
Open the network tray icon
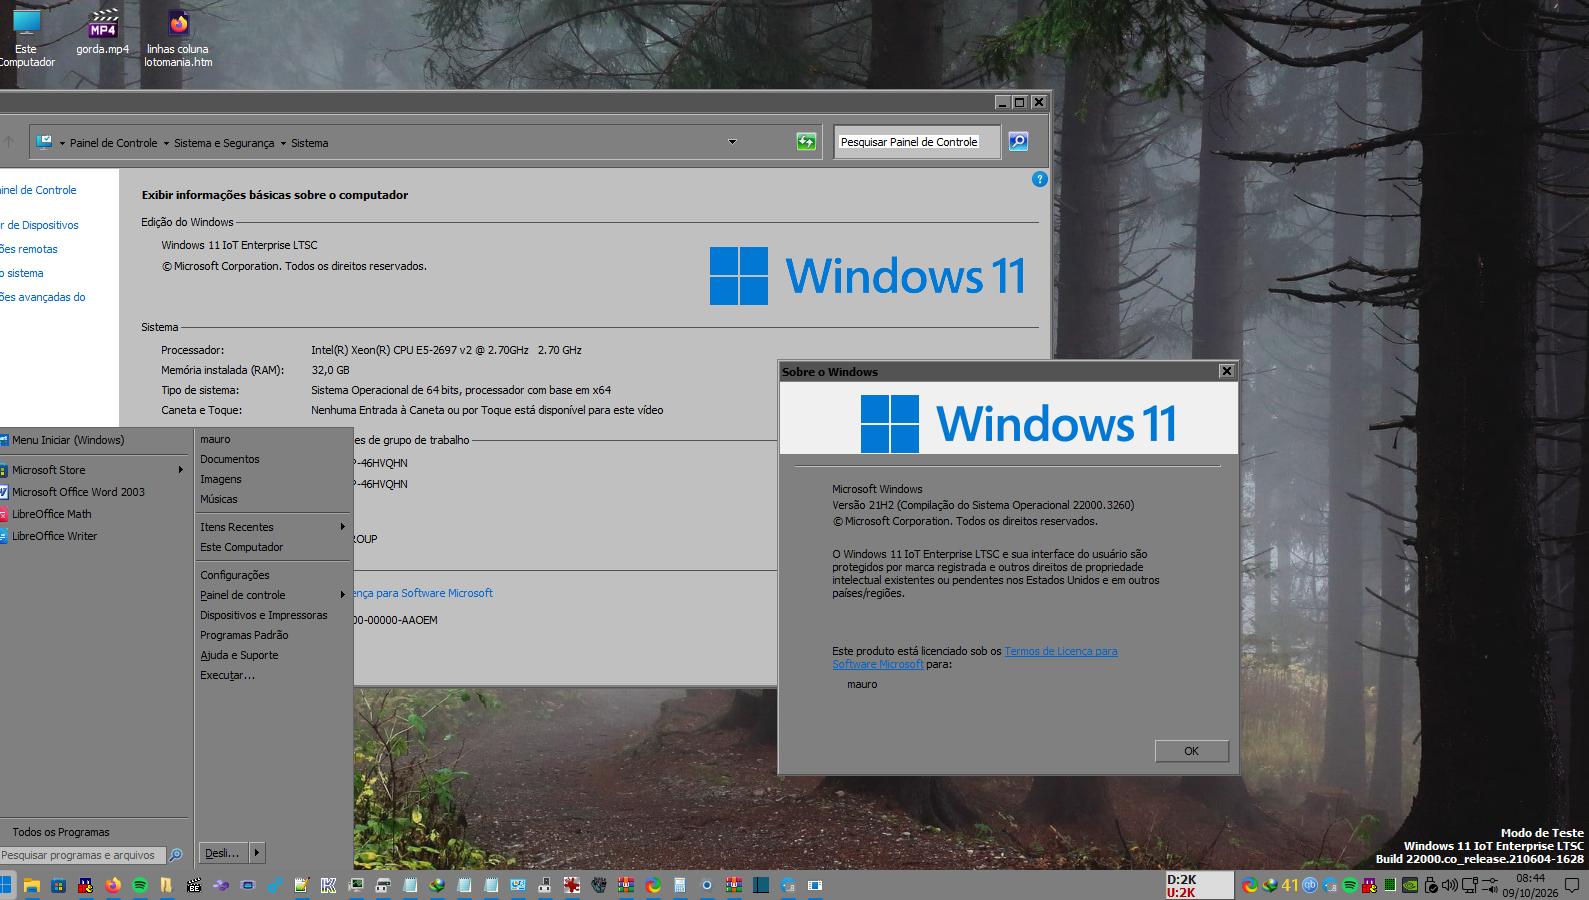click(1470, 885)
